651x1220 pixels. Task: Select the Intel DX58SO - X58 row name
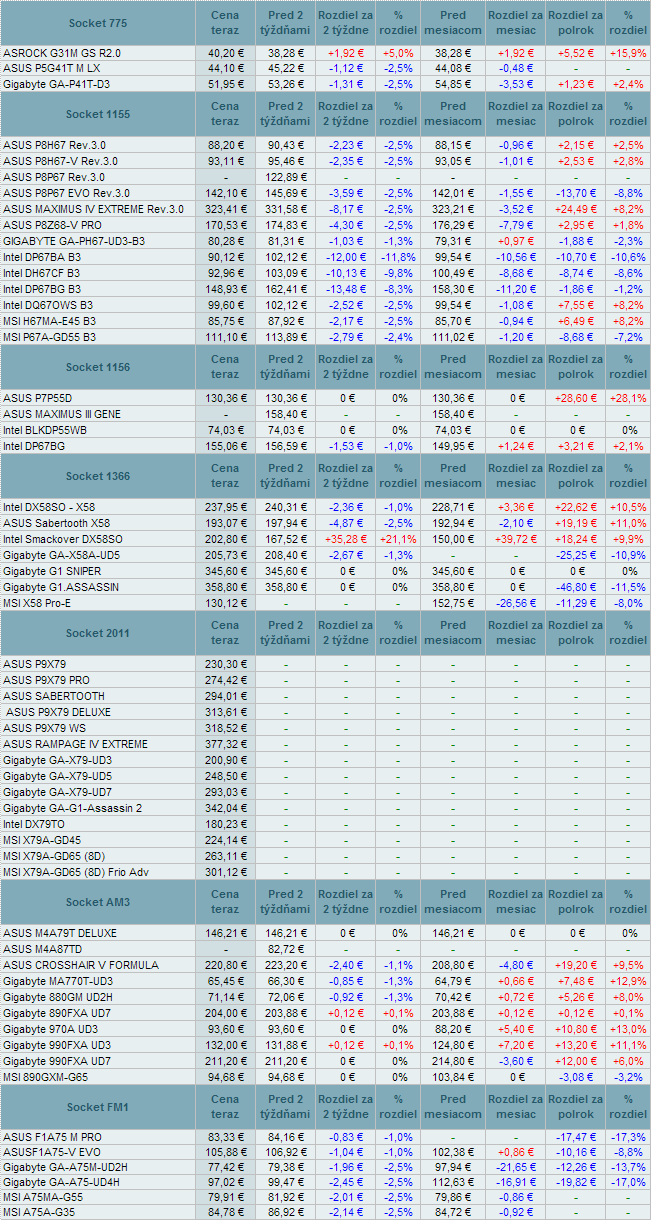(x=49, y=507)
